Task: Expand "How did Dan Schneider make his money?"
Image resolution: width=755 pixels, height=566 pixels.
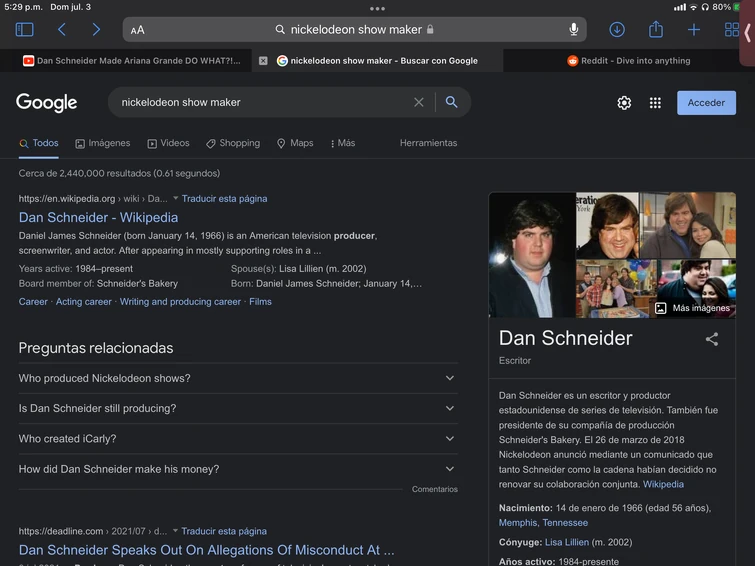Action: tap(238, 469)
